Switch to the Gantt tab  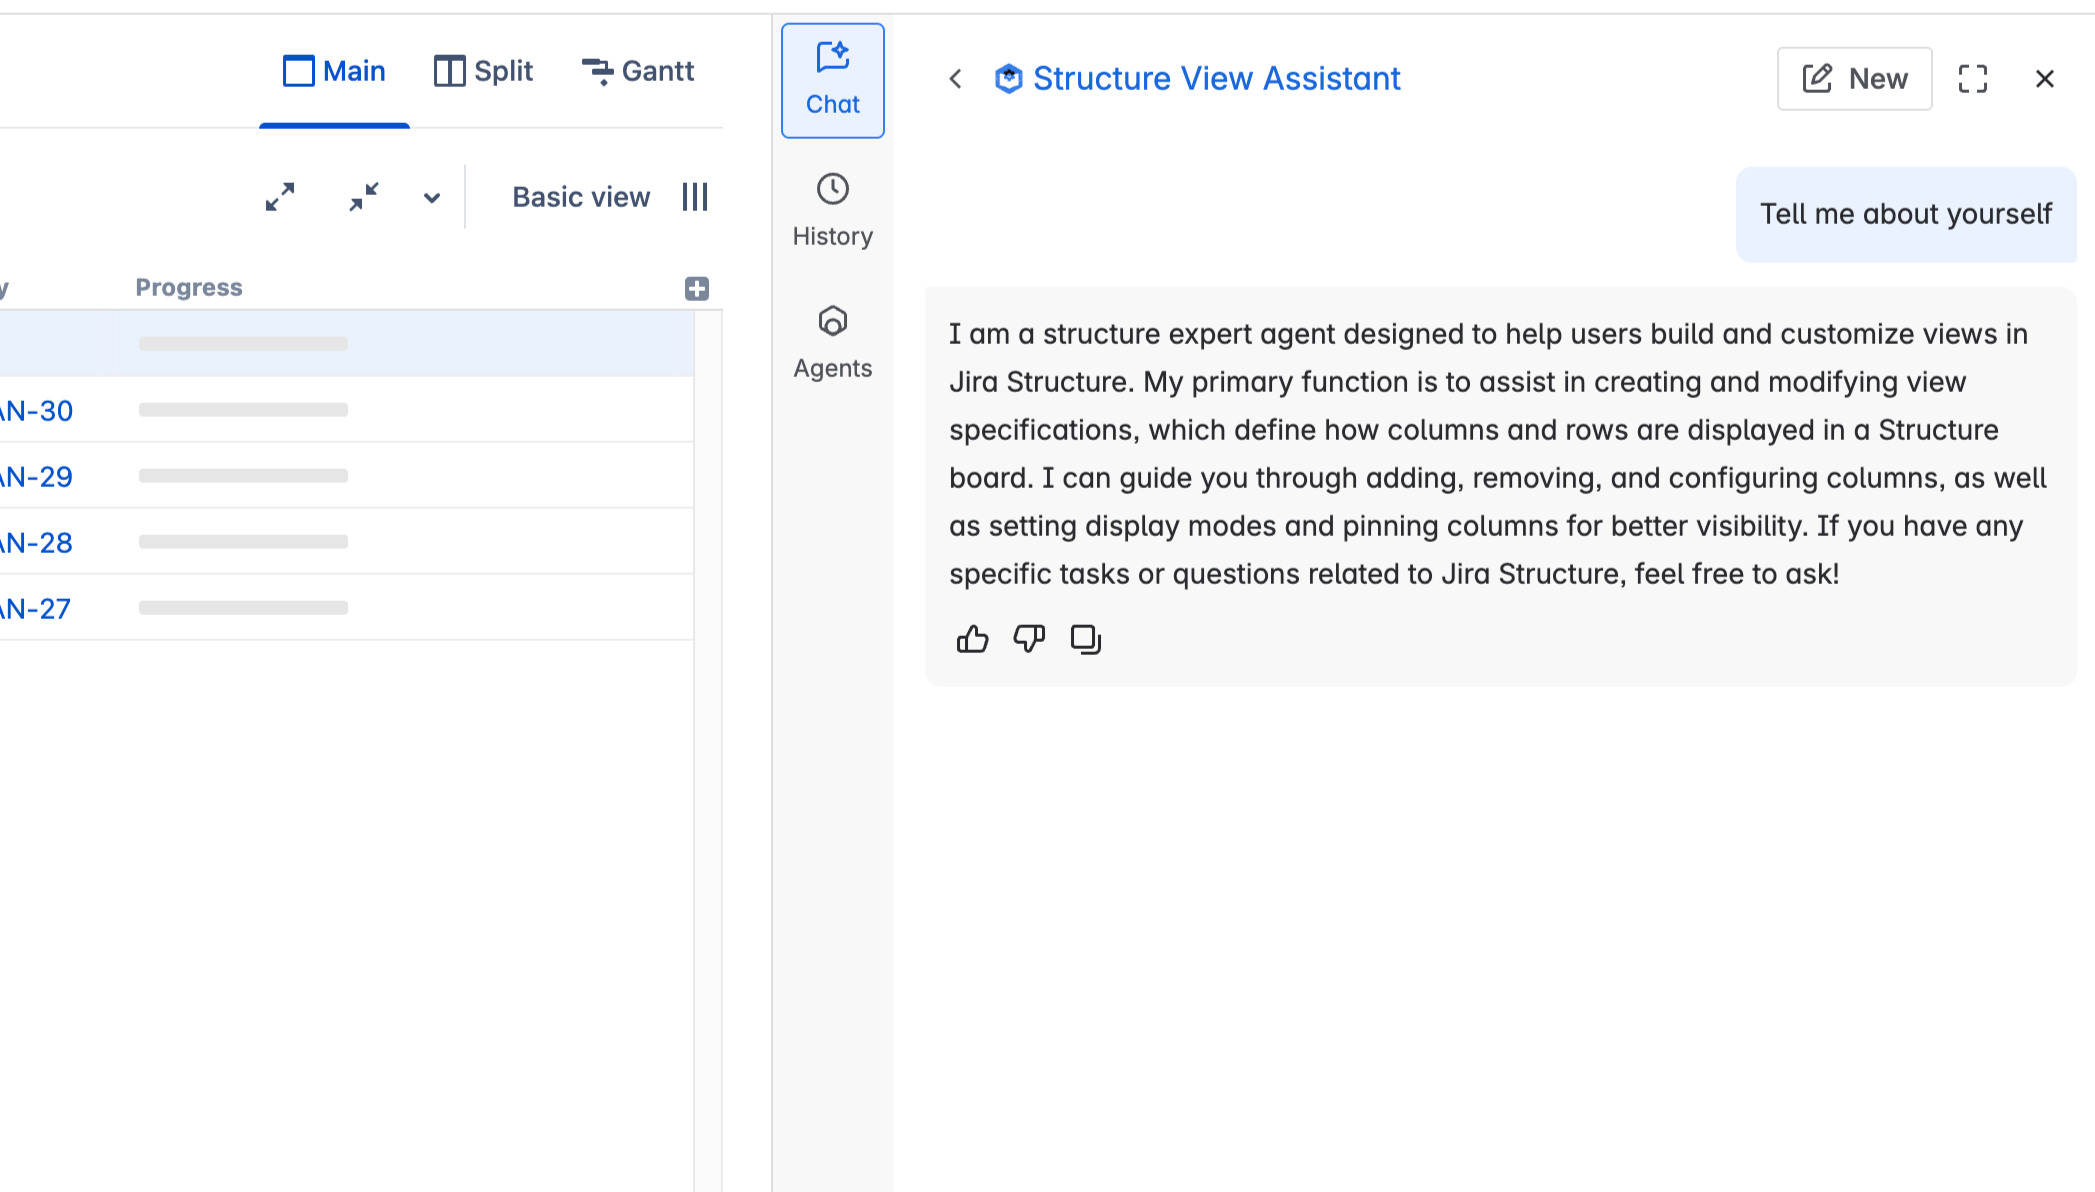pyautogui.click(x=638, y=71)
